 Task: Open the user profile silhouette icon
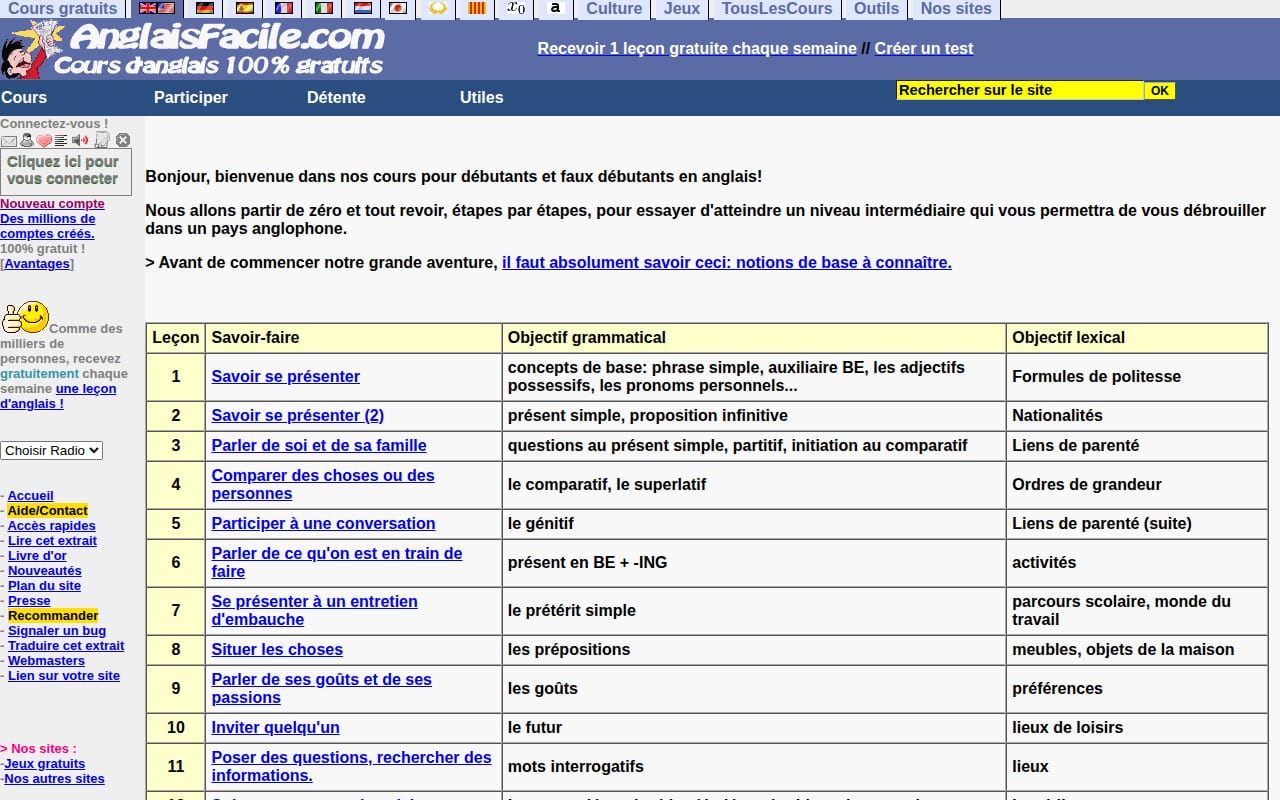(x=27, y=140)
